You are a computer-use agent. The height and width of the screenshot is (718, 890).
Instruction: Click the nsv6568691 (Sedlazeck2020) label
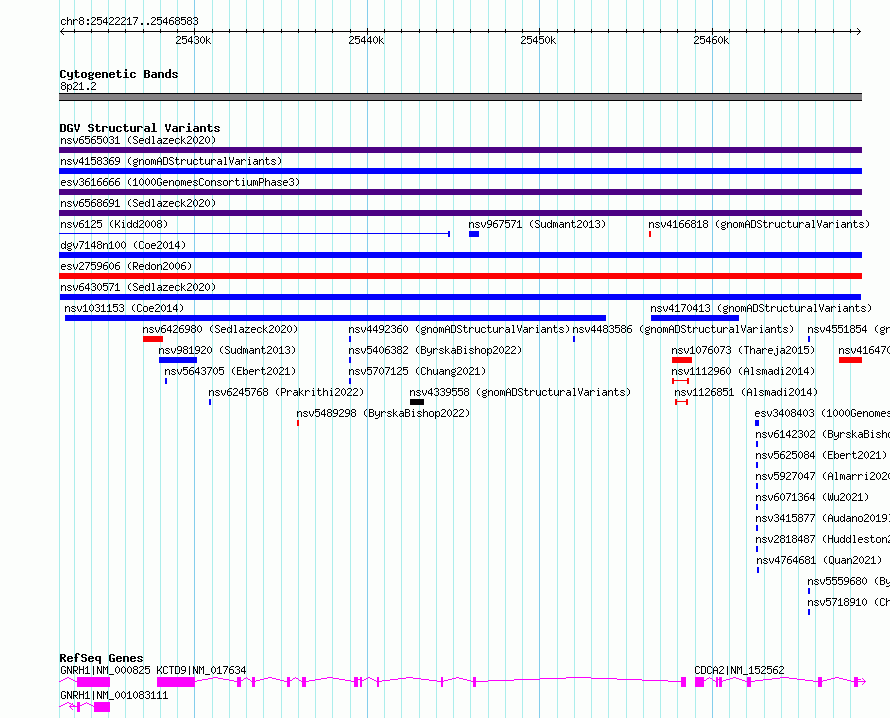pyautogui.click(x=138, y=203)
